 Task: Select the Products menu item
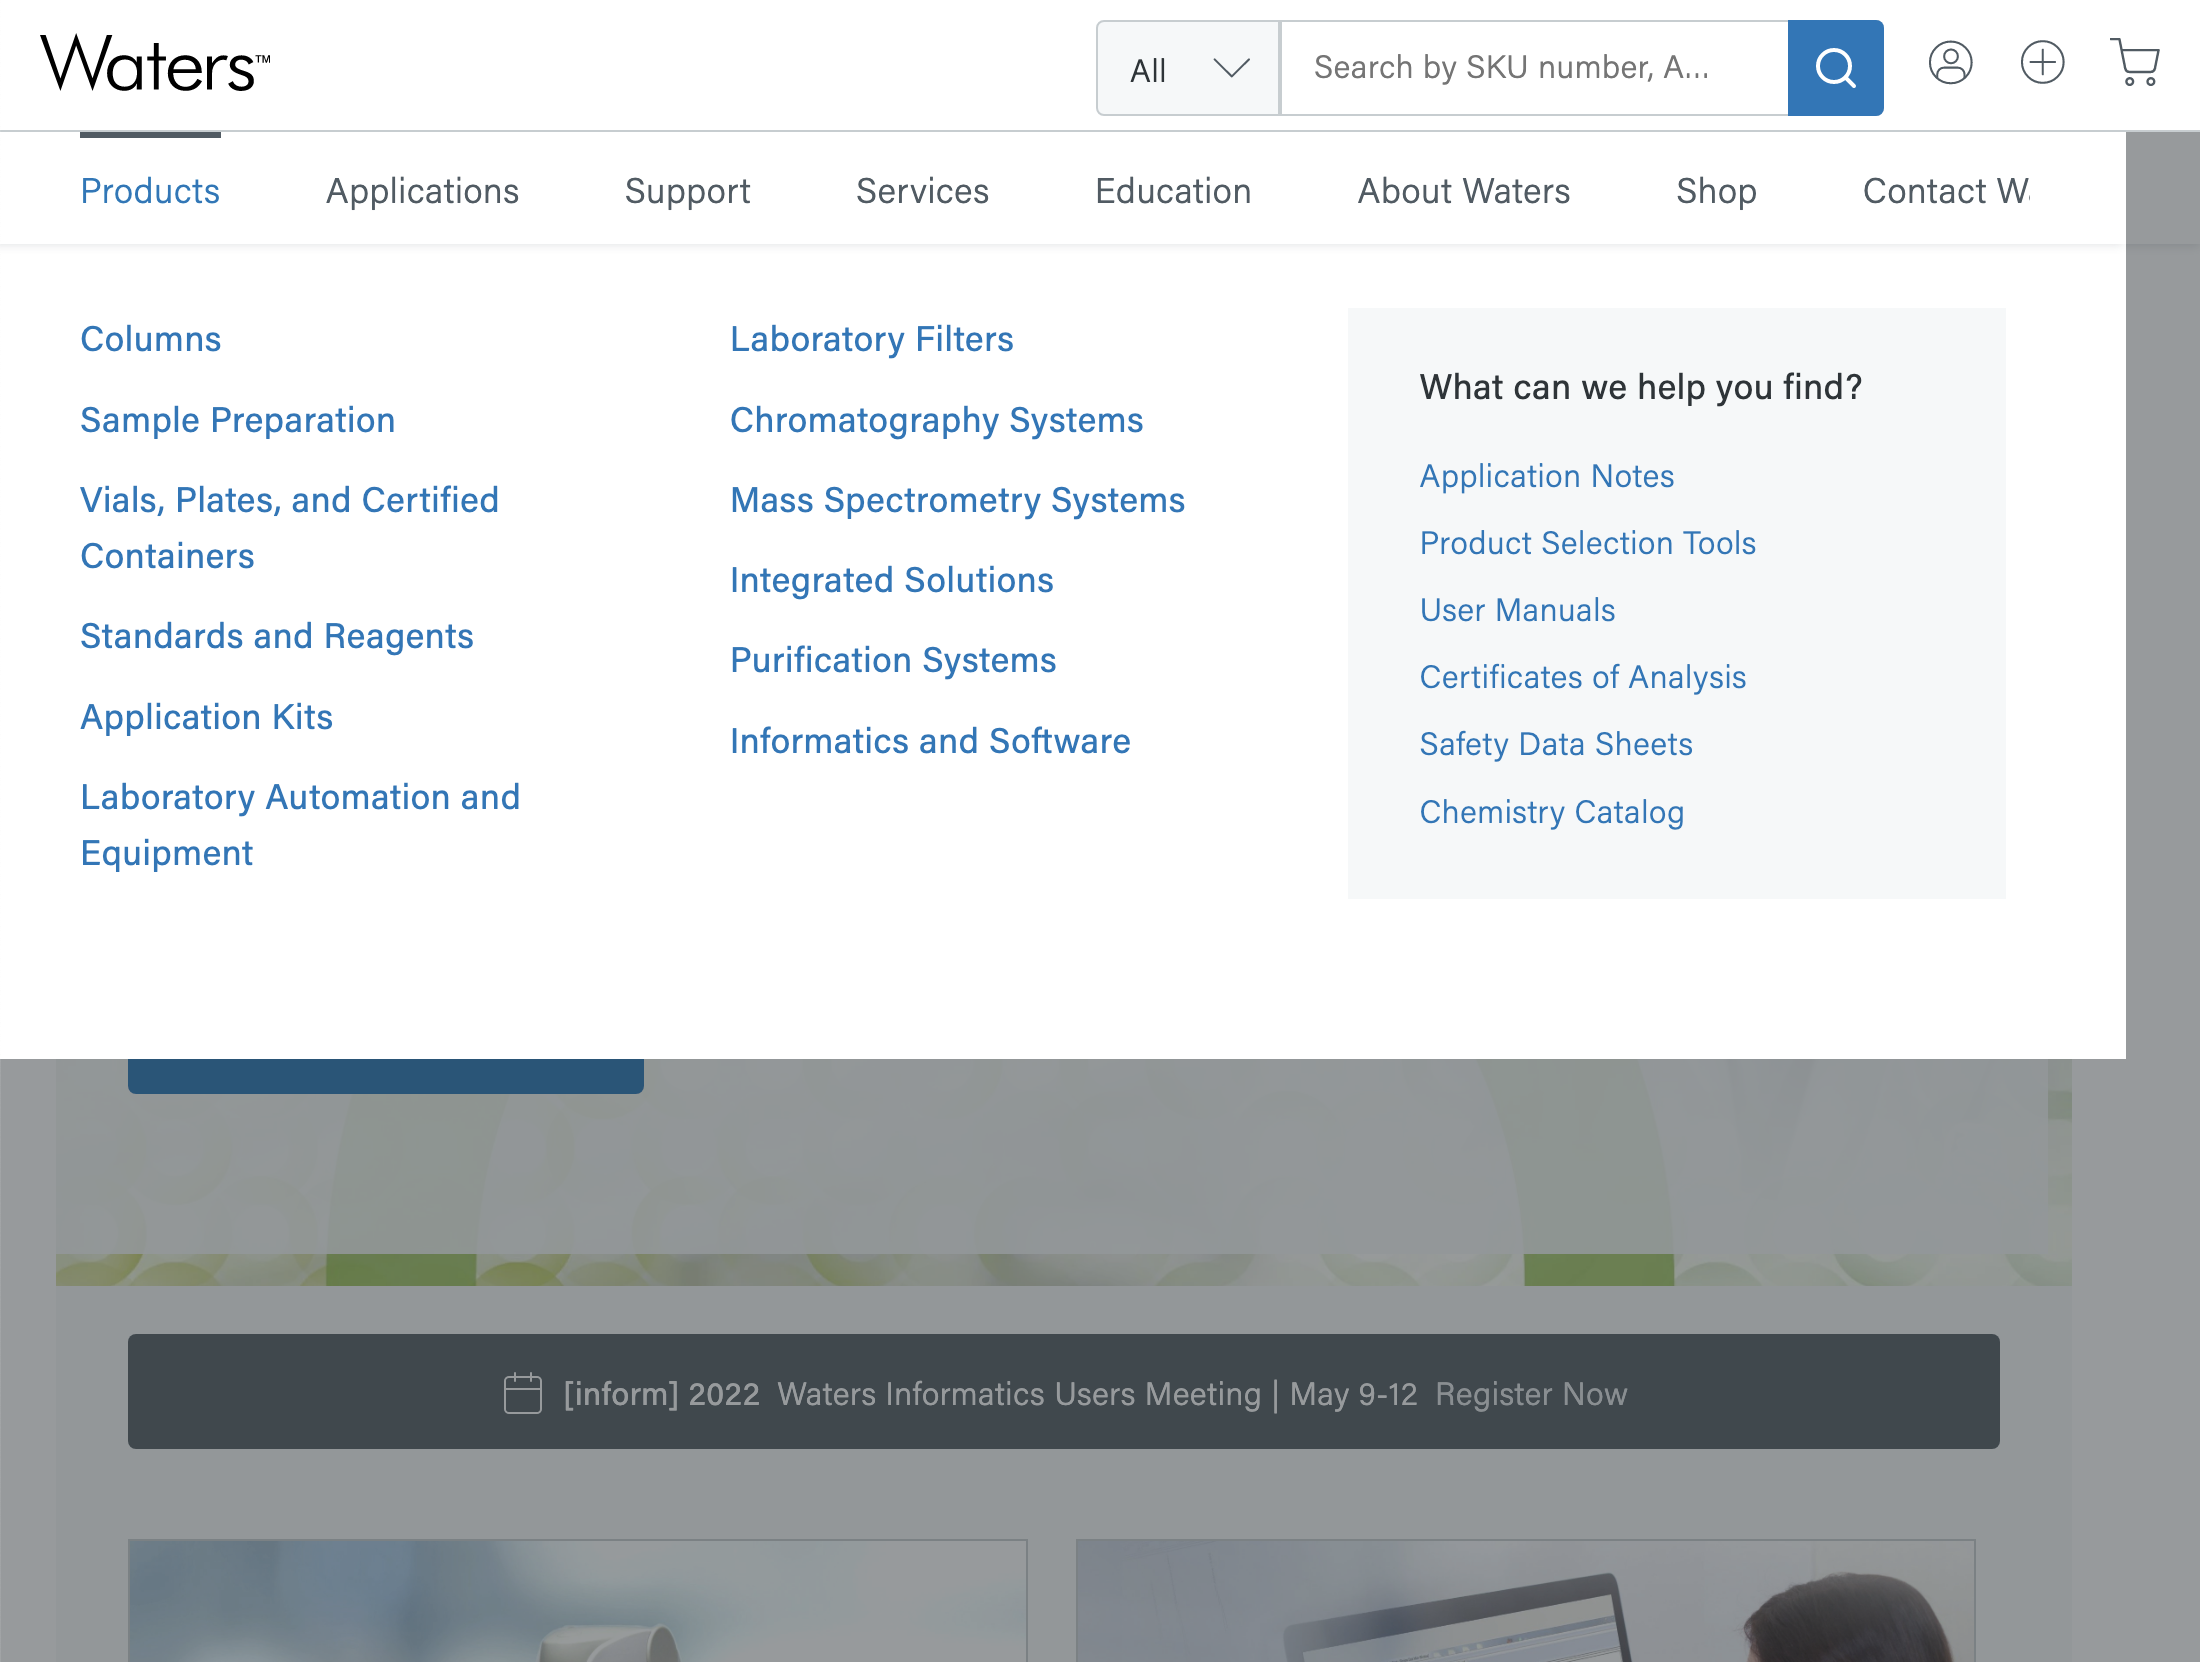[150, 190]
